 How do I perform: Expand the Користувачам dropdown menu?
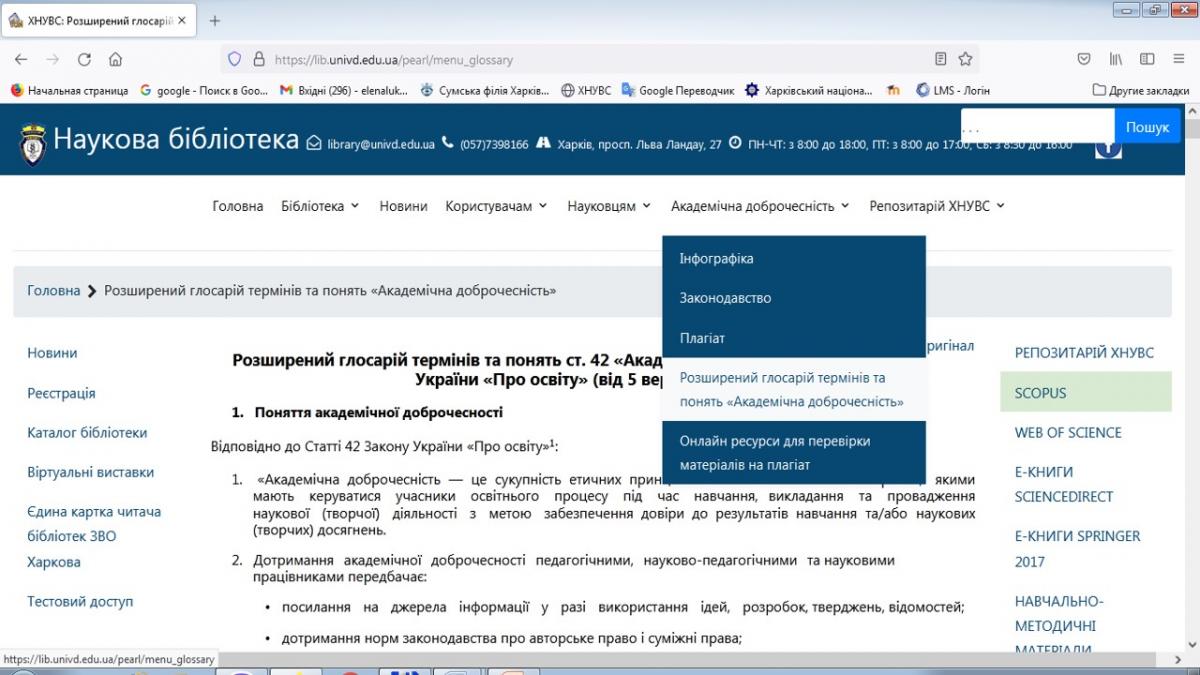click(x=496, y=206)
